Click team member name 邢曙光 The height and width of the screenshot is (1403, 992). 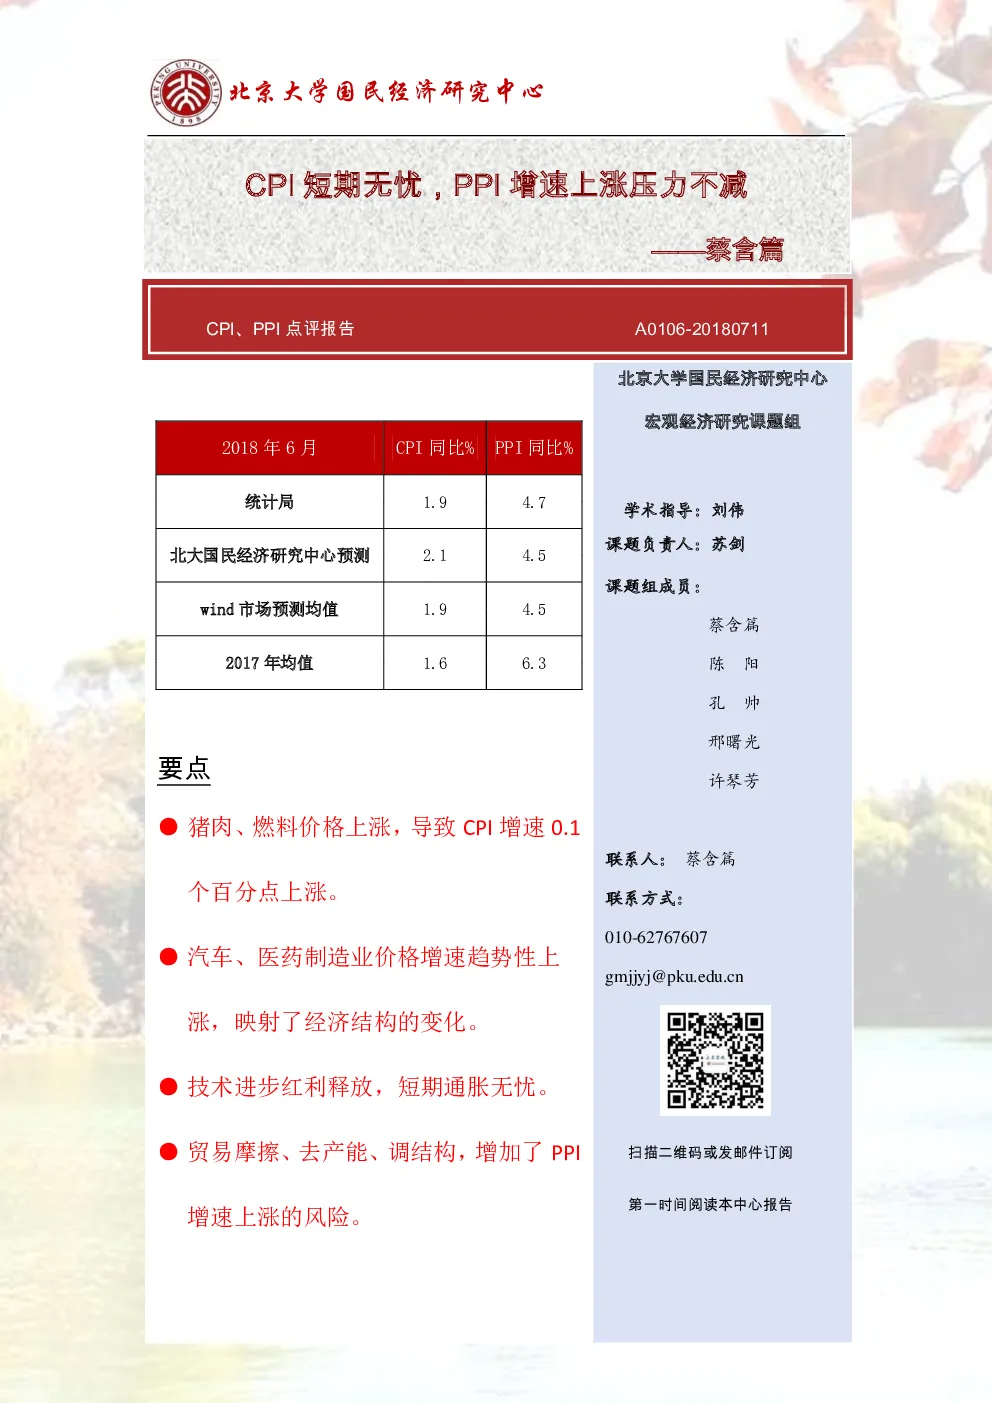(x=734, y=742)
